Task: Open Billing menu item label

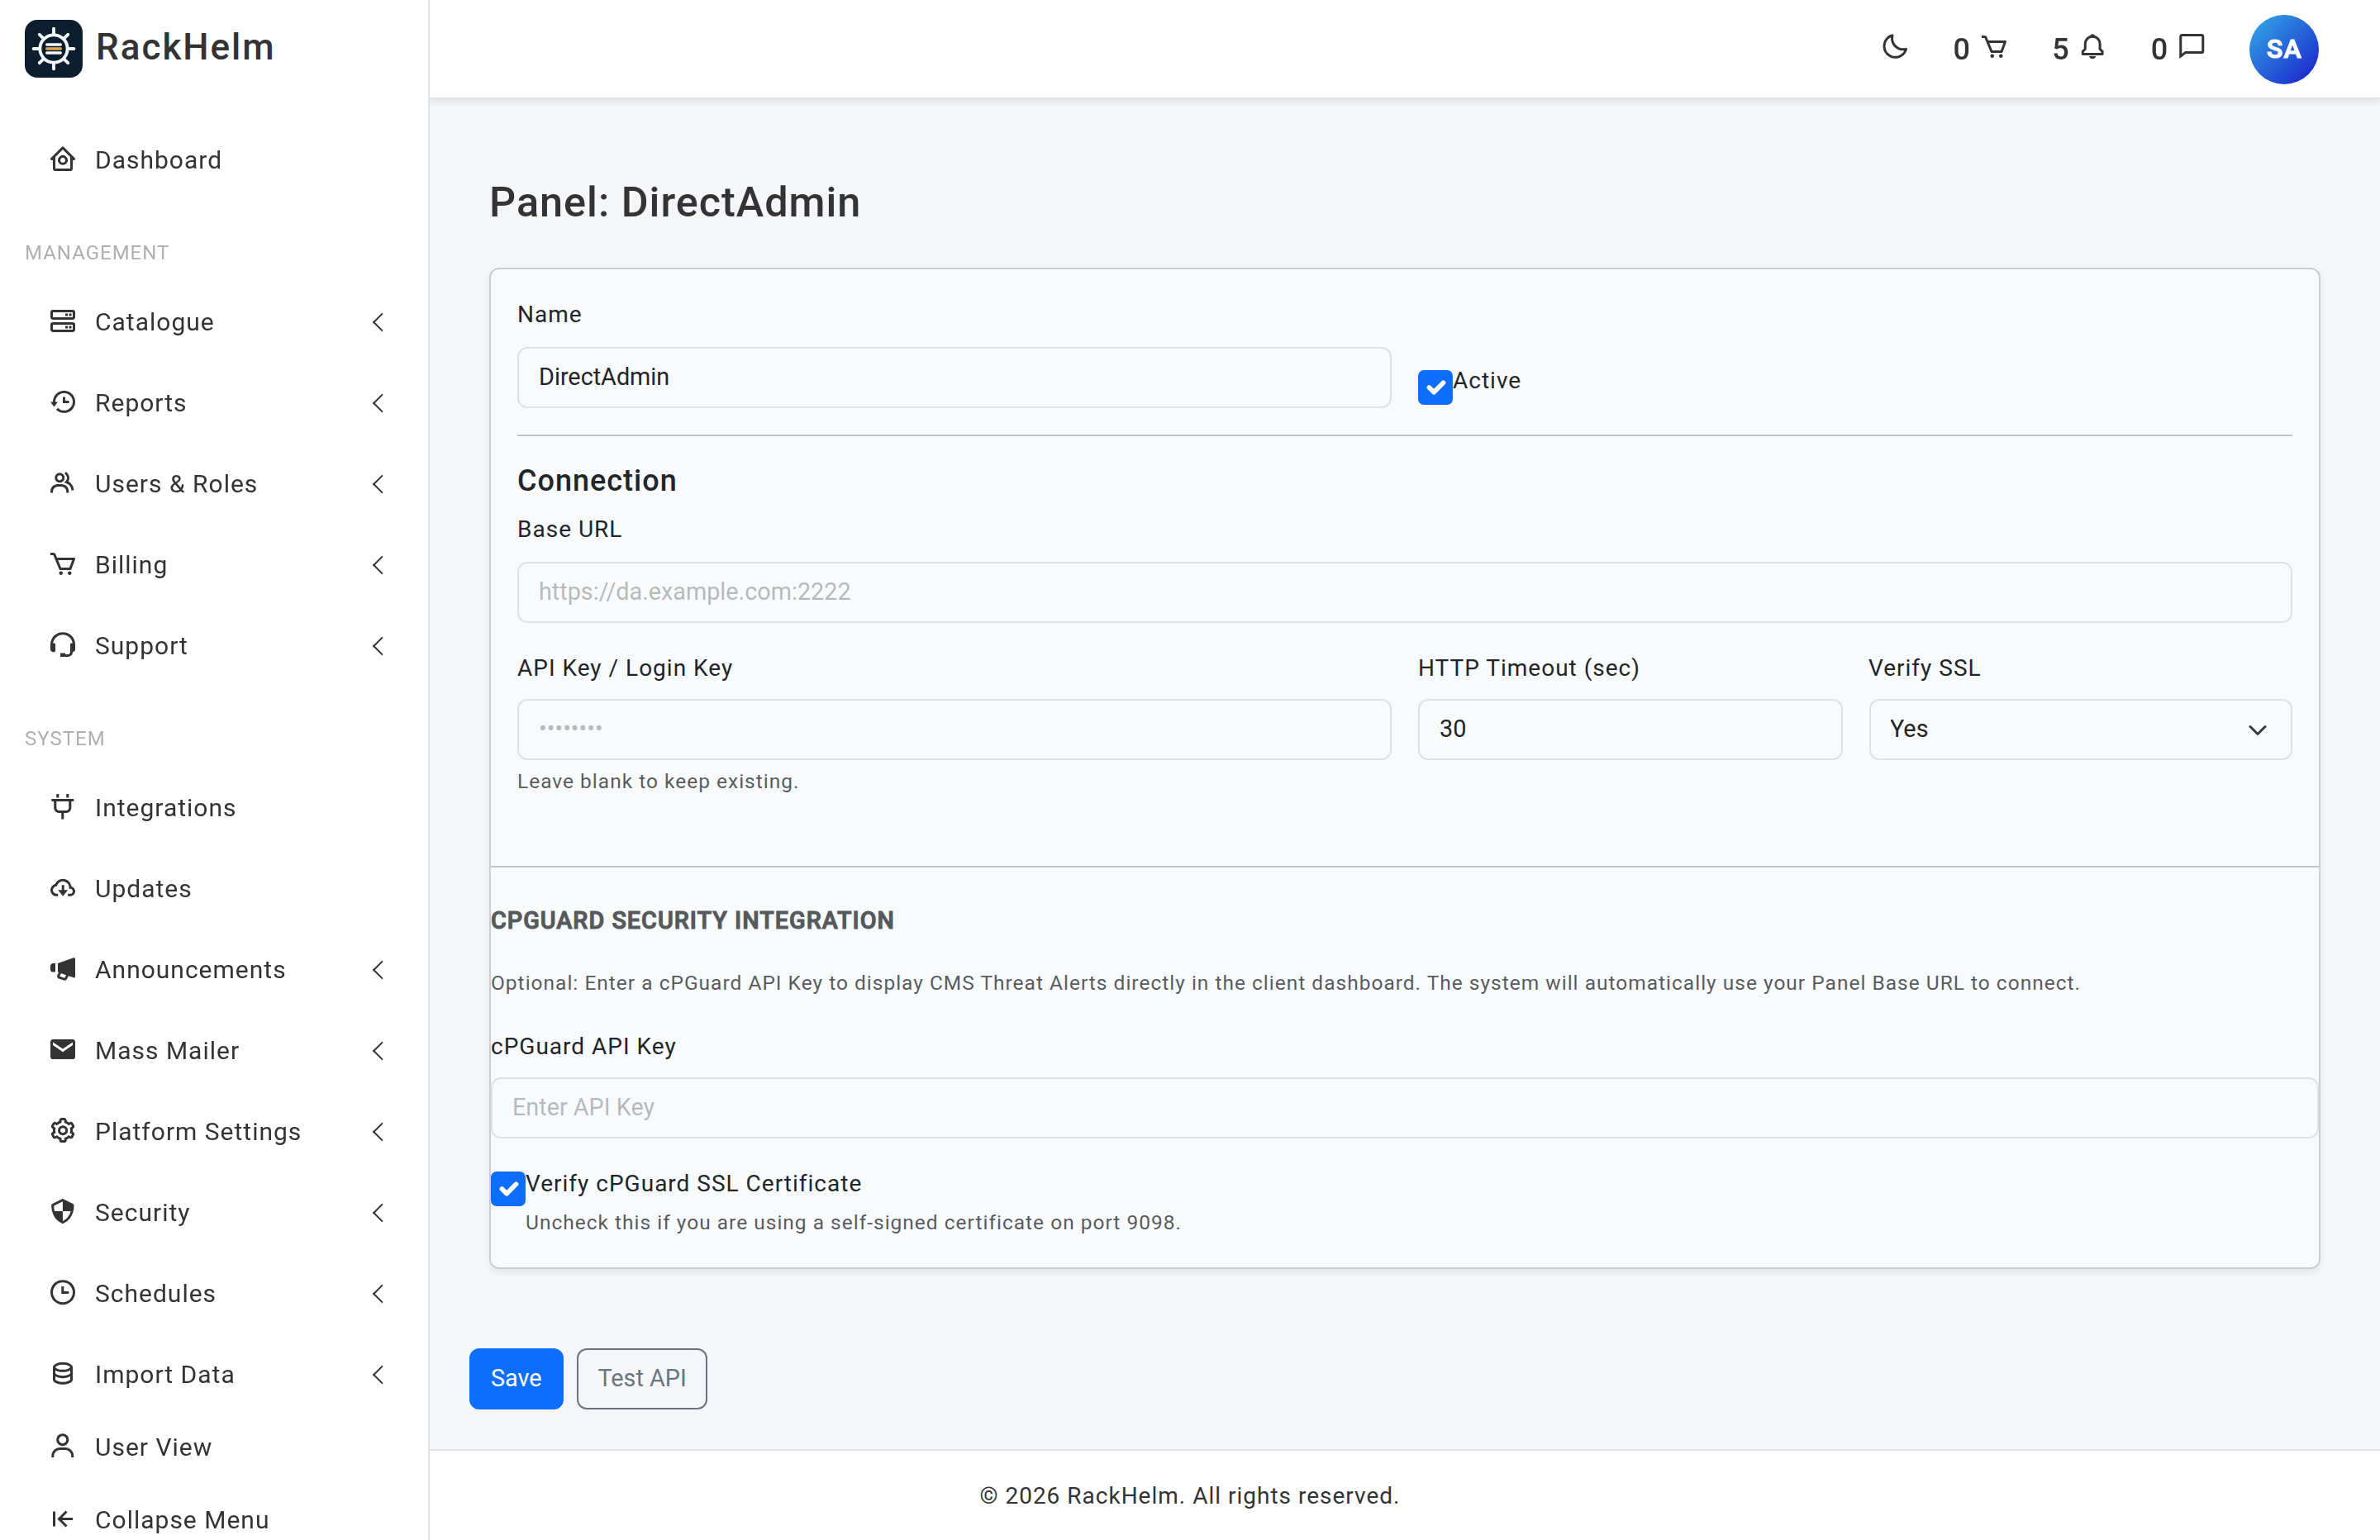Action: 131,565
